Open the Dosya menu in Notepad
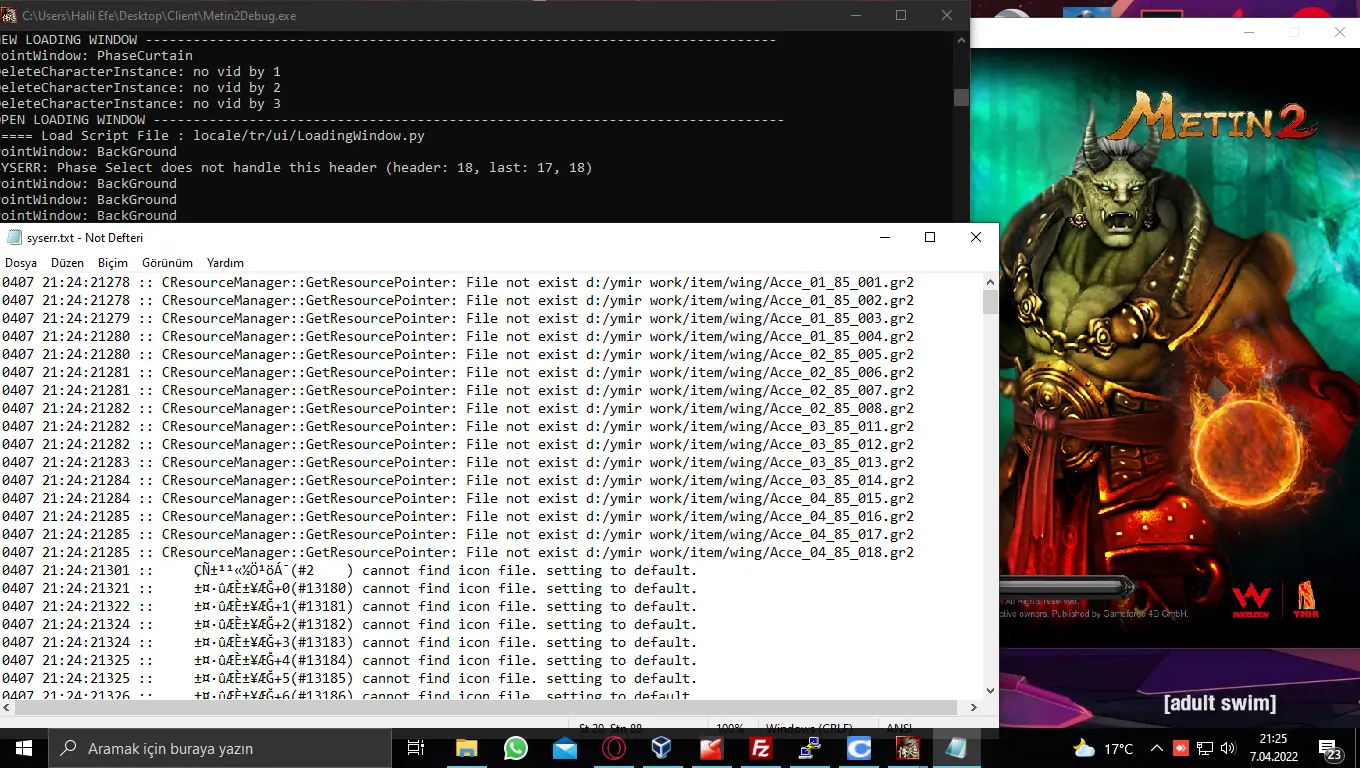Image resolution: width=1360 pixels, height=768 pixels. (x=21, y=263)
